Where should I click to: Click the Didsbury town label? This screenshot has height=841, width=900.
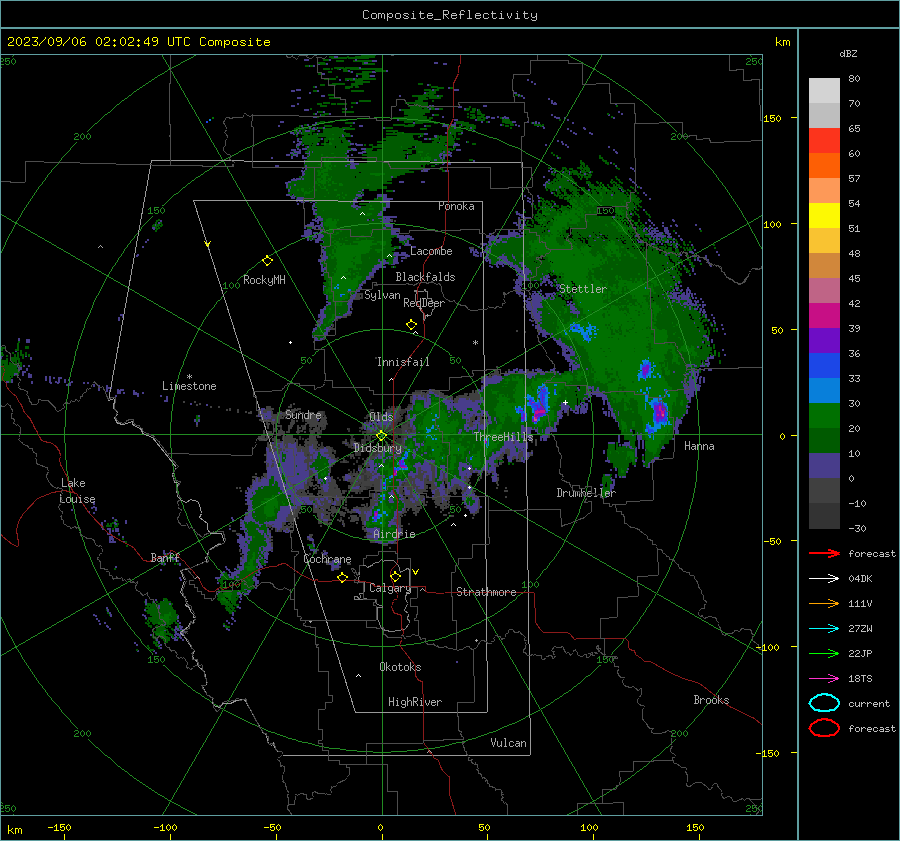[x=378, y=448]
